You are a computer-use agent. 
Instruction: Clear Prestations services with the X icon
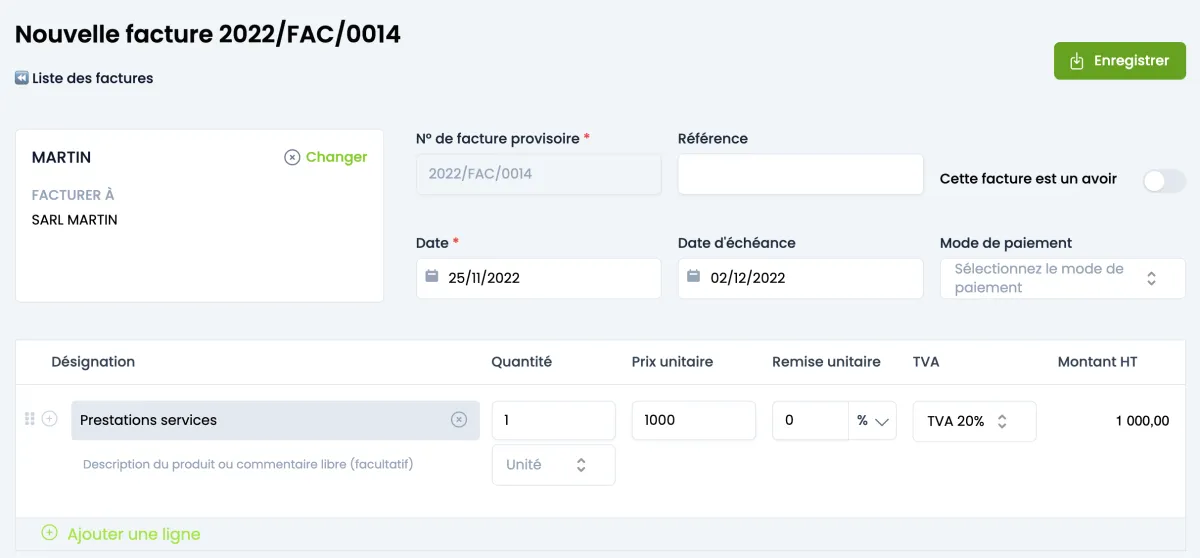click(459, 420)
